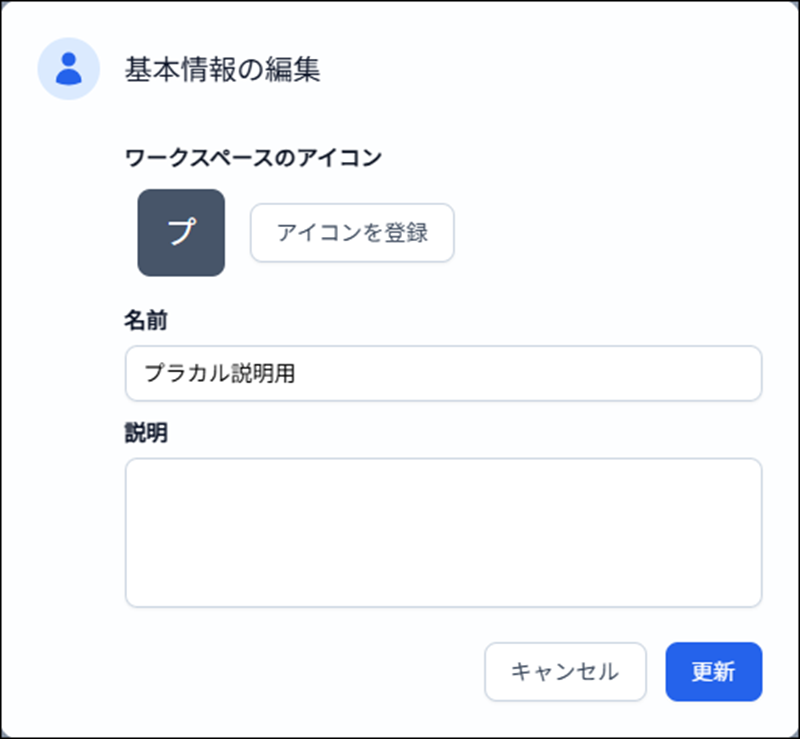Click the ワークスペースのアイコン label
This screenshot has width=800, height=739.
click(x=253, y=157)
